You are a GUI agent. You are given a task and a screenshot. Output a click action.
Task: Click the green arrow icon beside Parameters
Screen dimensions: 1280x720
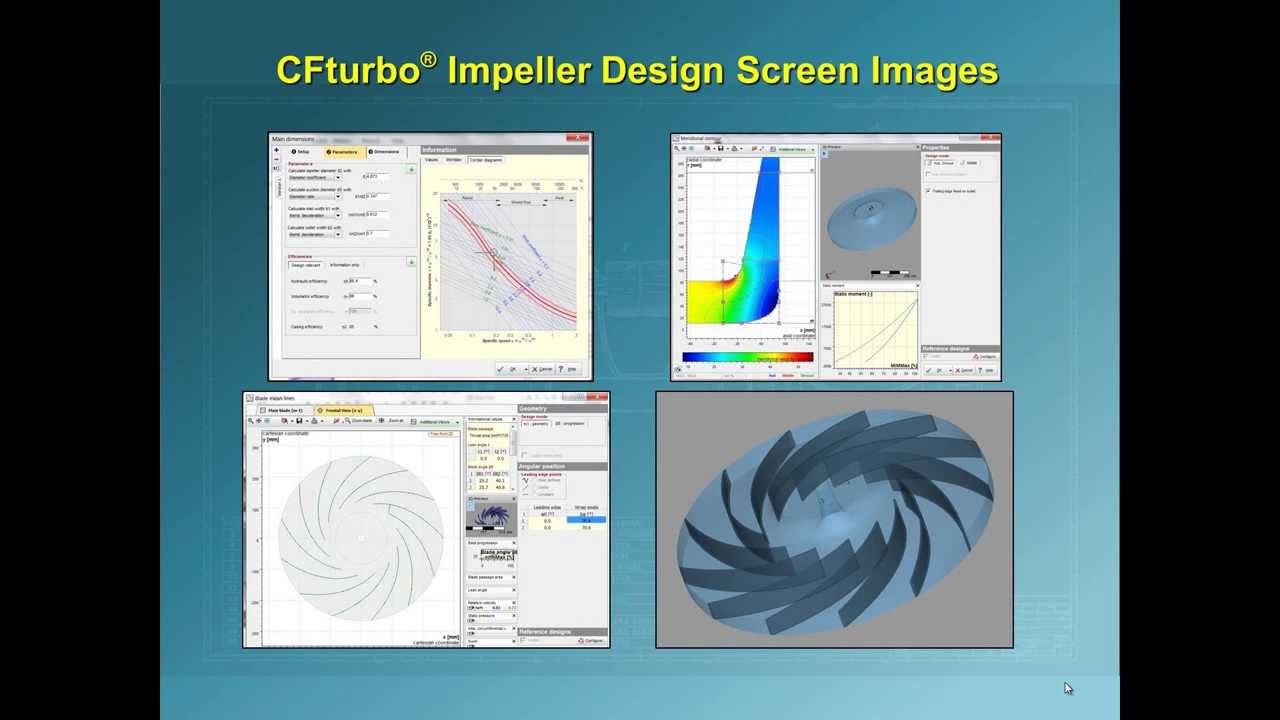pos(411,169)
